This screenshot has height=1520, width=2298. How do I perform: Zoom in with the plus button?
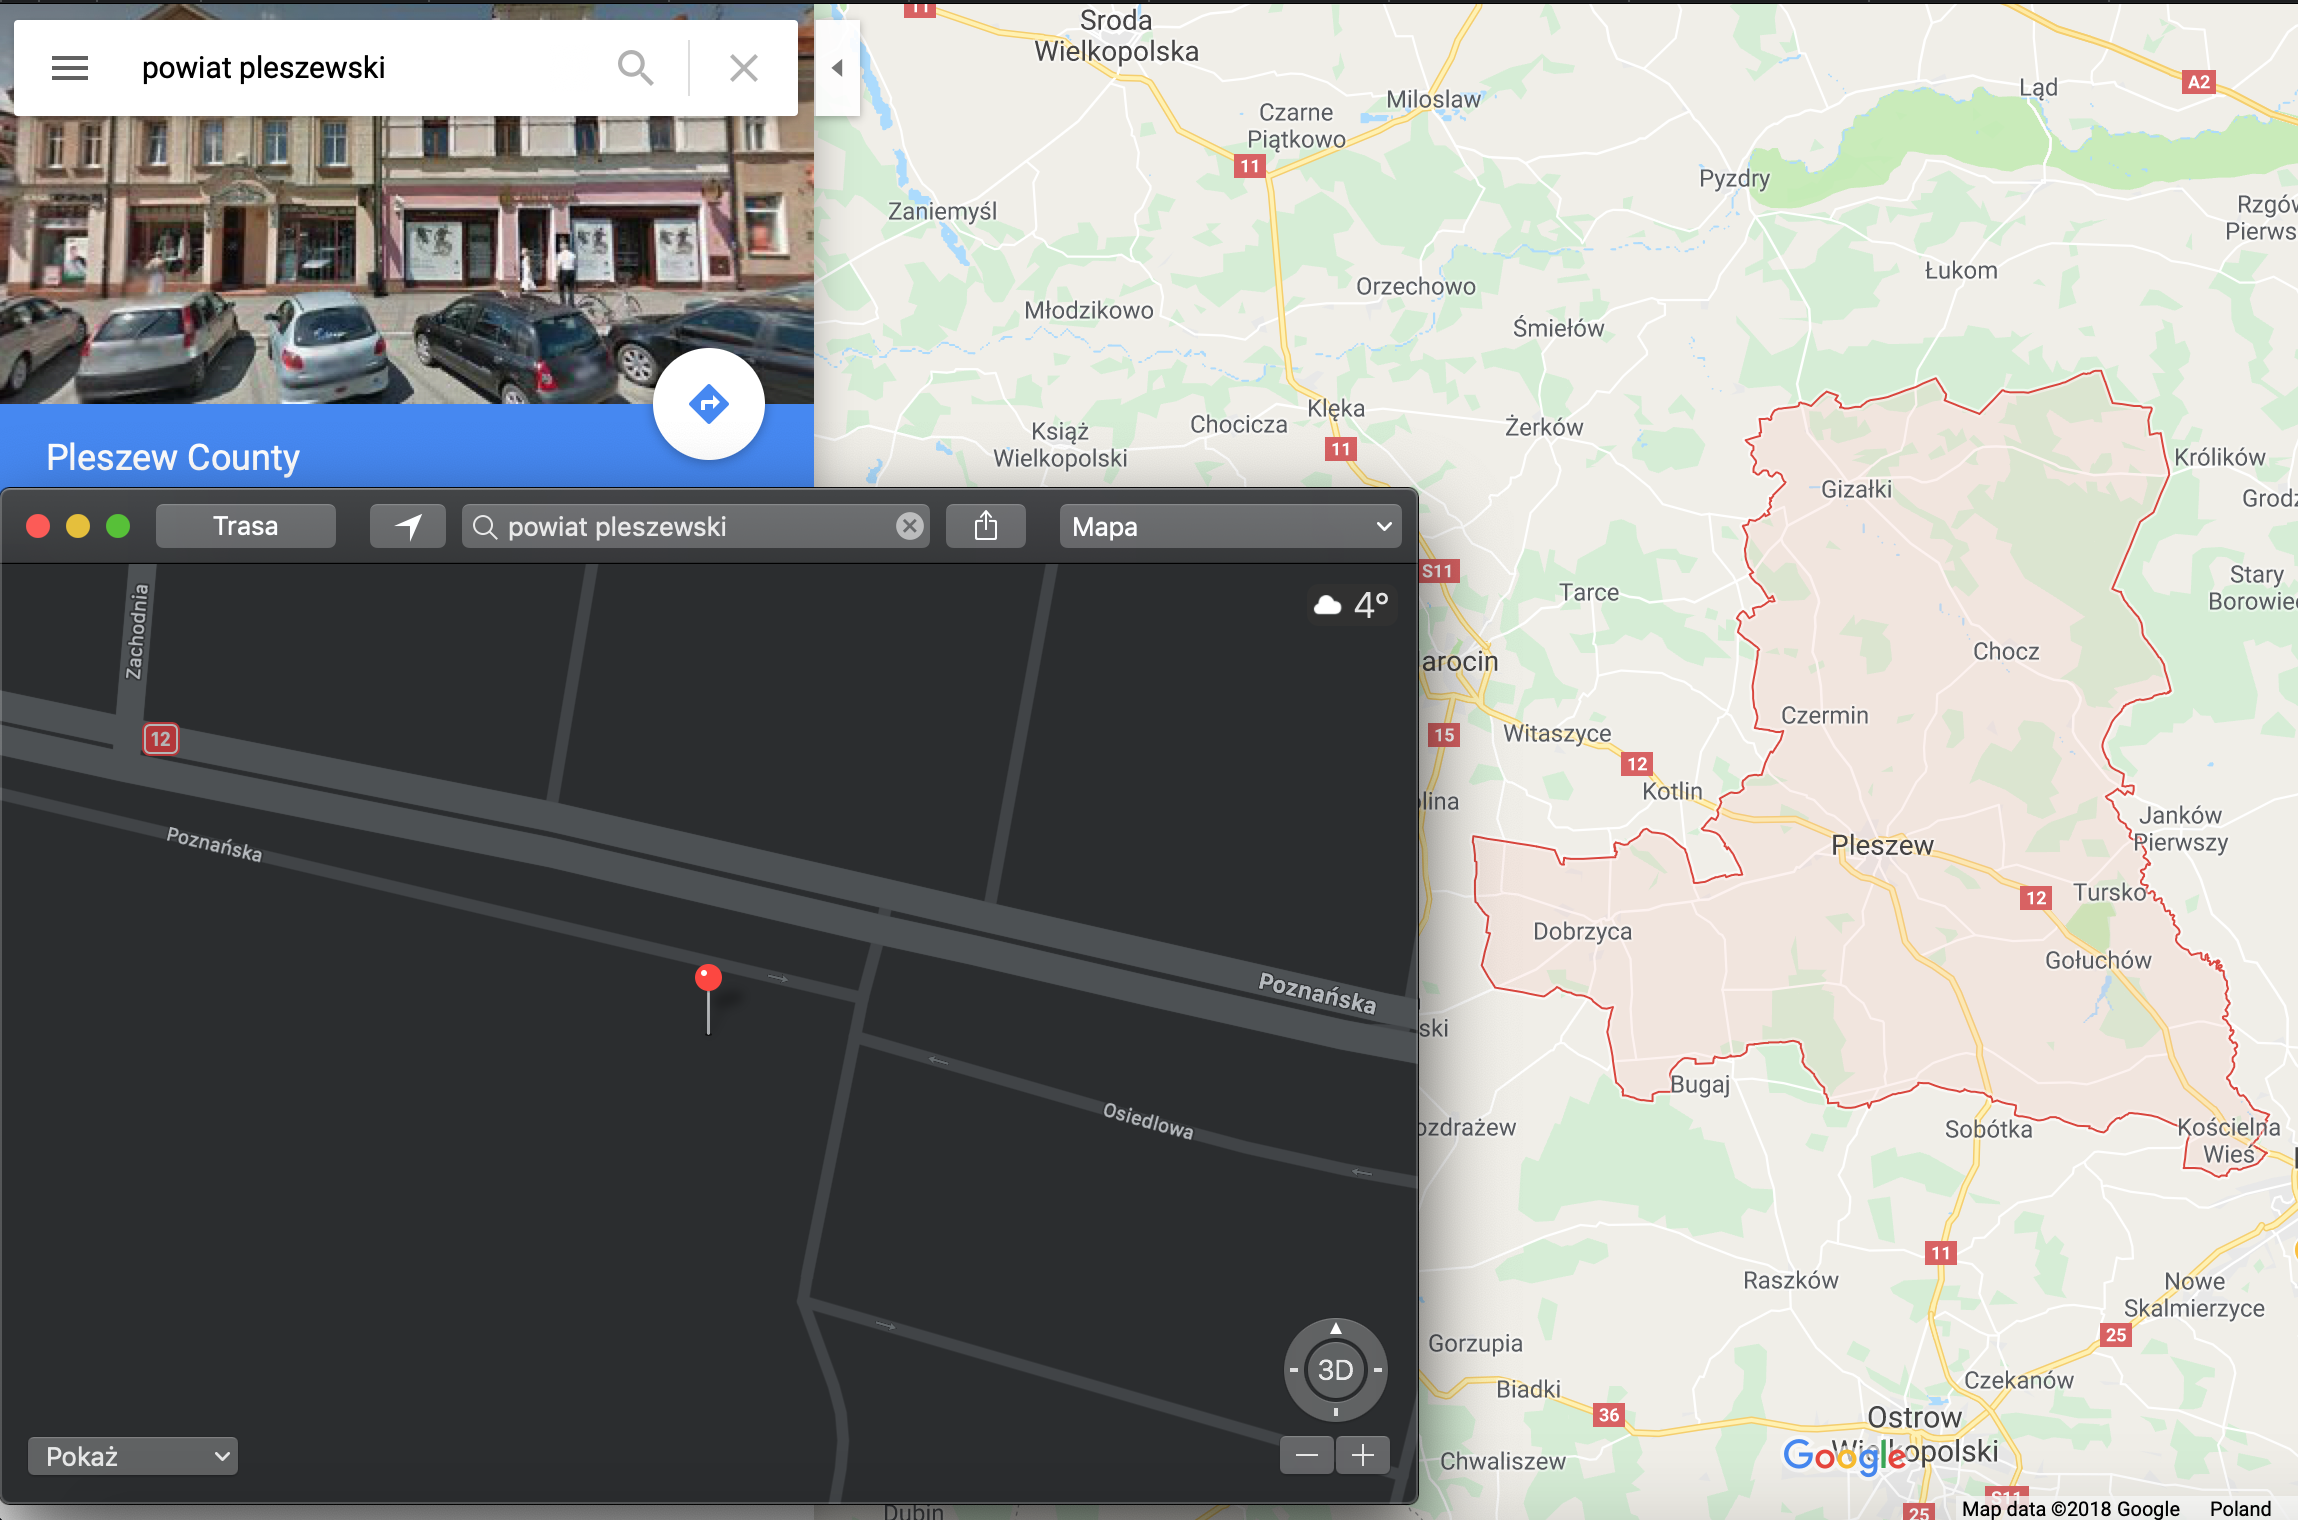[1363, 1455]
